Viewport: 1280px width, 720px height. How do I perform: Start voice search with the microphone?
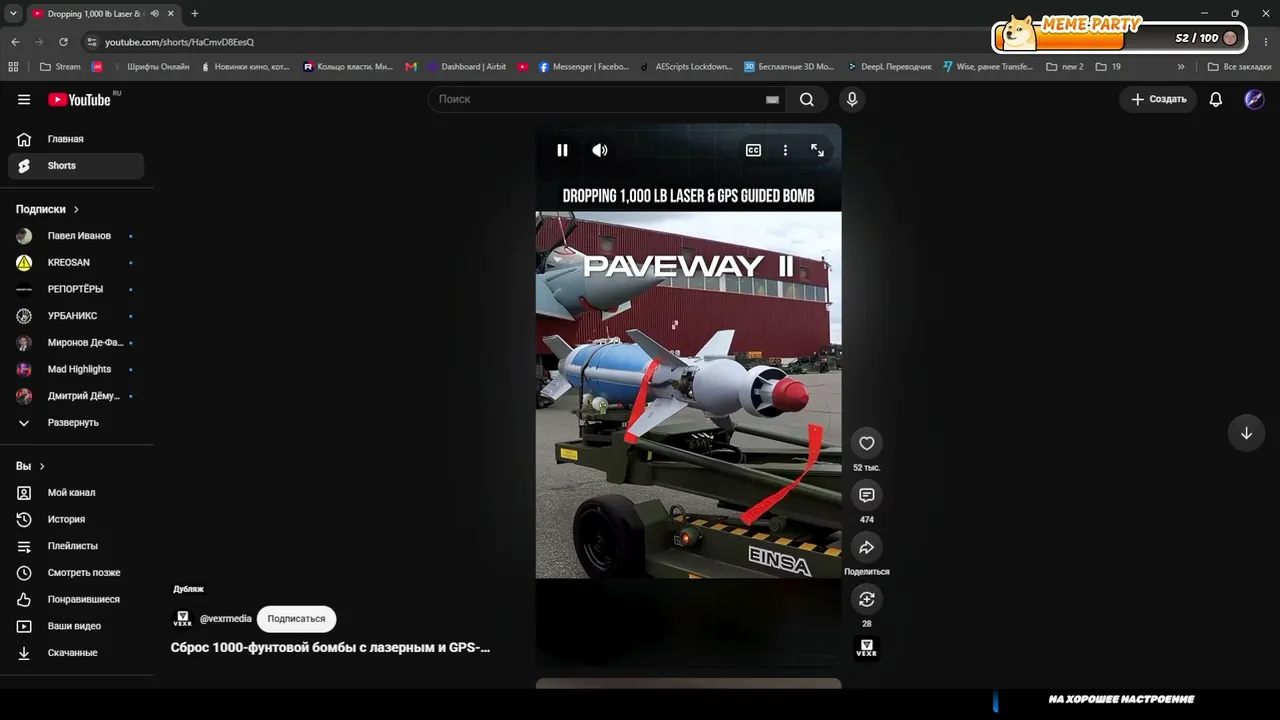[x=852, y=99]
